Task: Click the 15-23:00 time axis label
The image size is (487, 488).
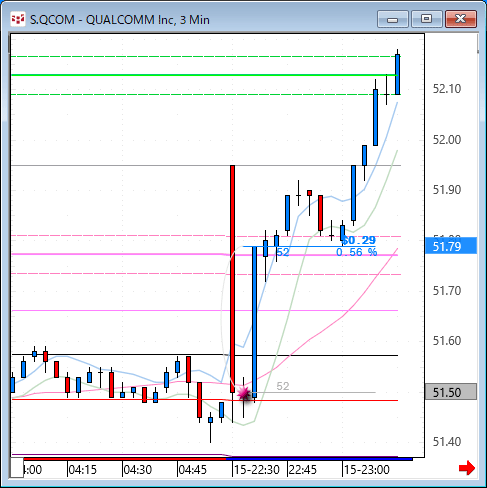Action: click(x=367, y=470)
